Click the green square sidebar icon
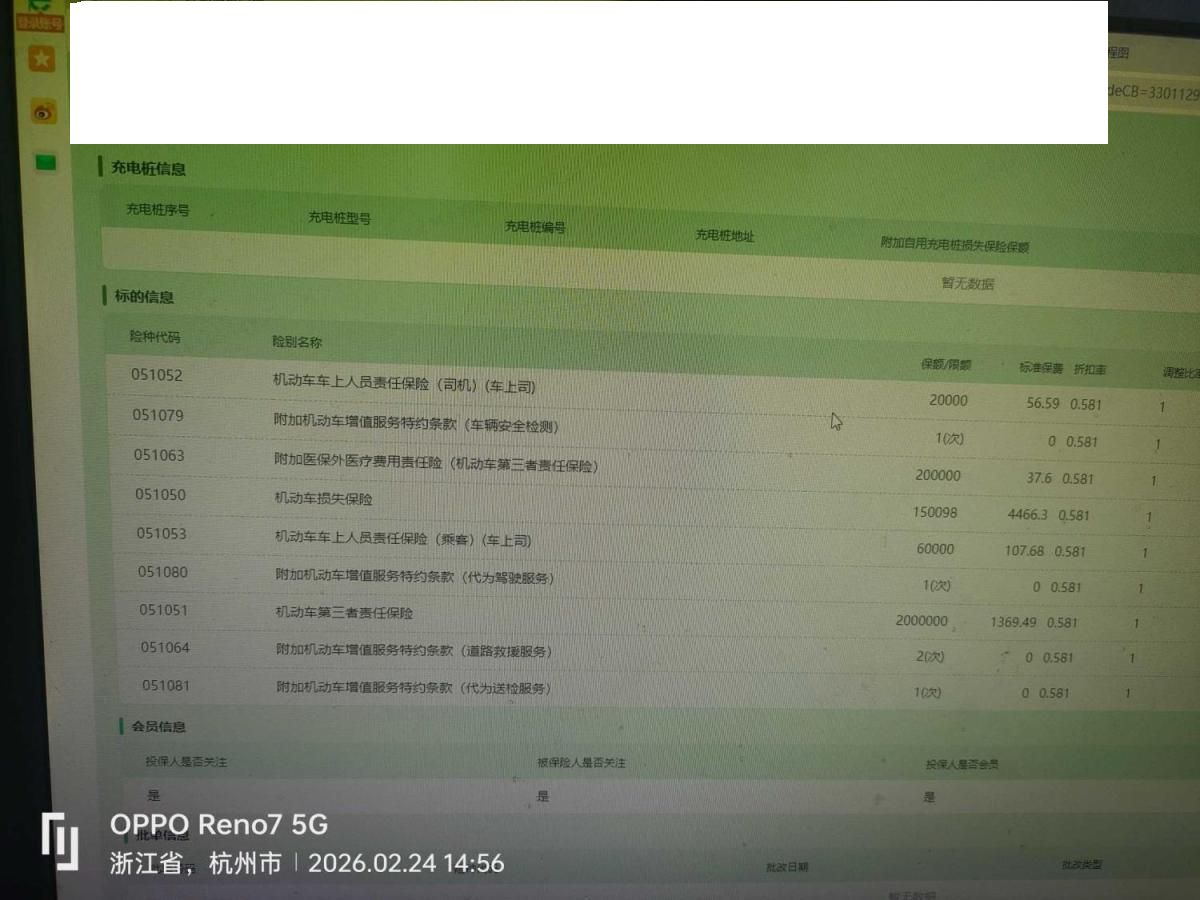This screenshot has width=1200, height=900. [46, 162]
